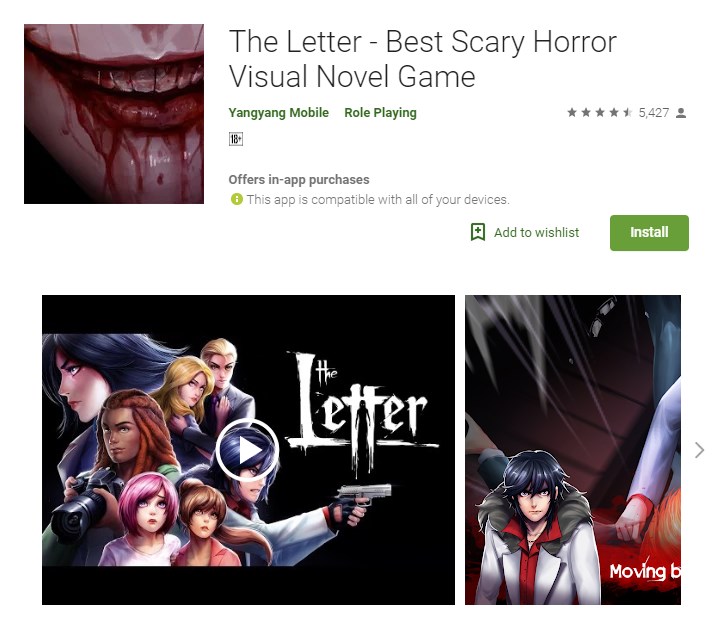
Task: Click The Letter logo in trailer thumbnail
Action: pyautogui.click(x=362, y=411)
